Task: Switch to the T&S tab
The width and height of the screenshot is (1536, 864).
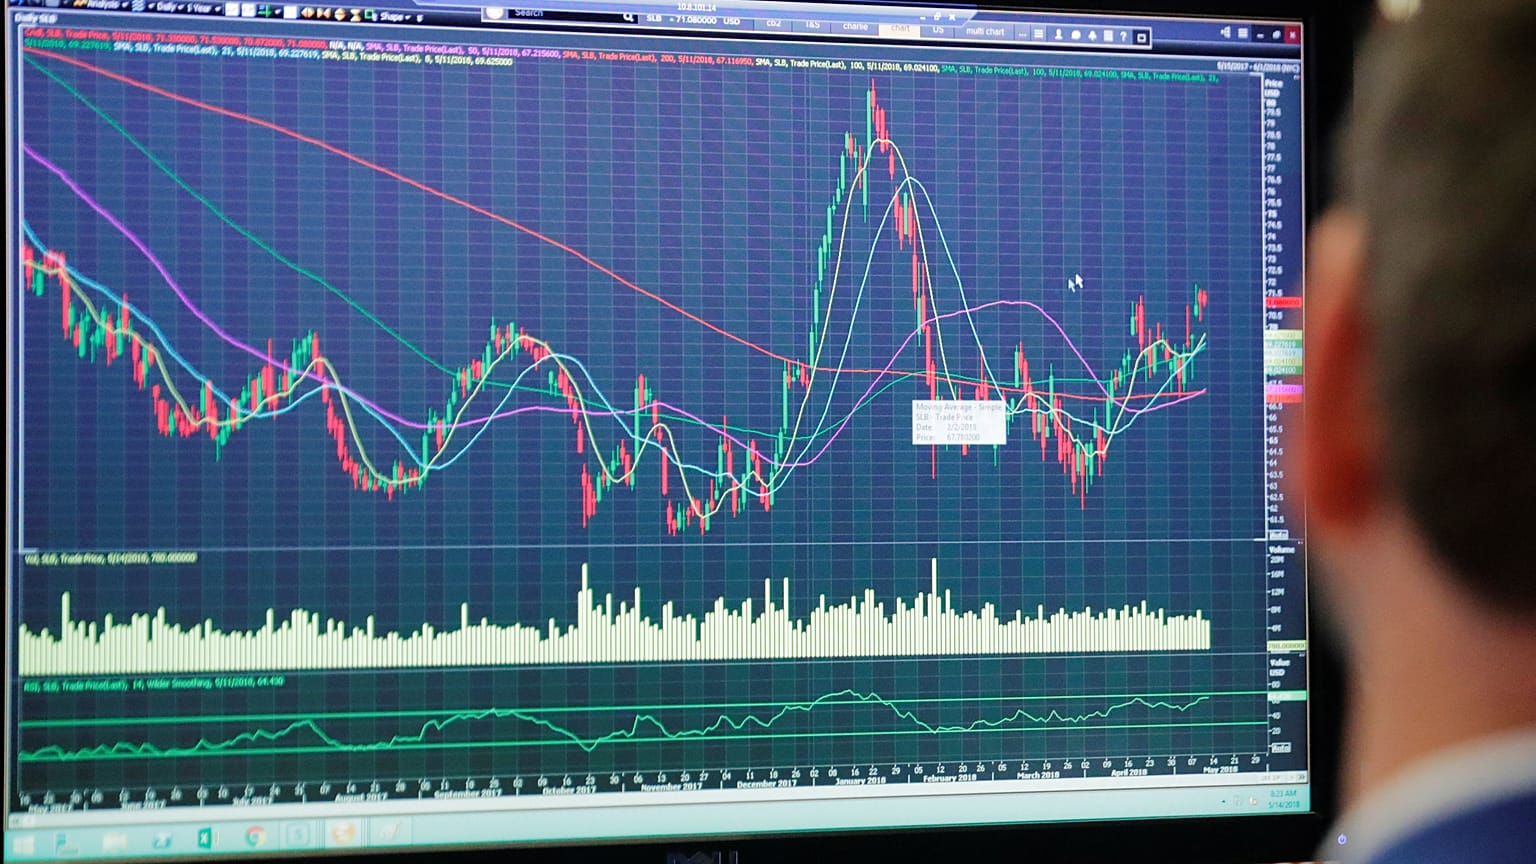Action: pyautogui.click(x=812, y=24)
